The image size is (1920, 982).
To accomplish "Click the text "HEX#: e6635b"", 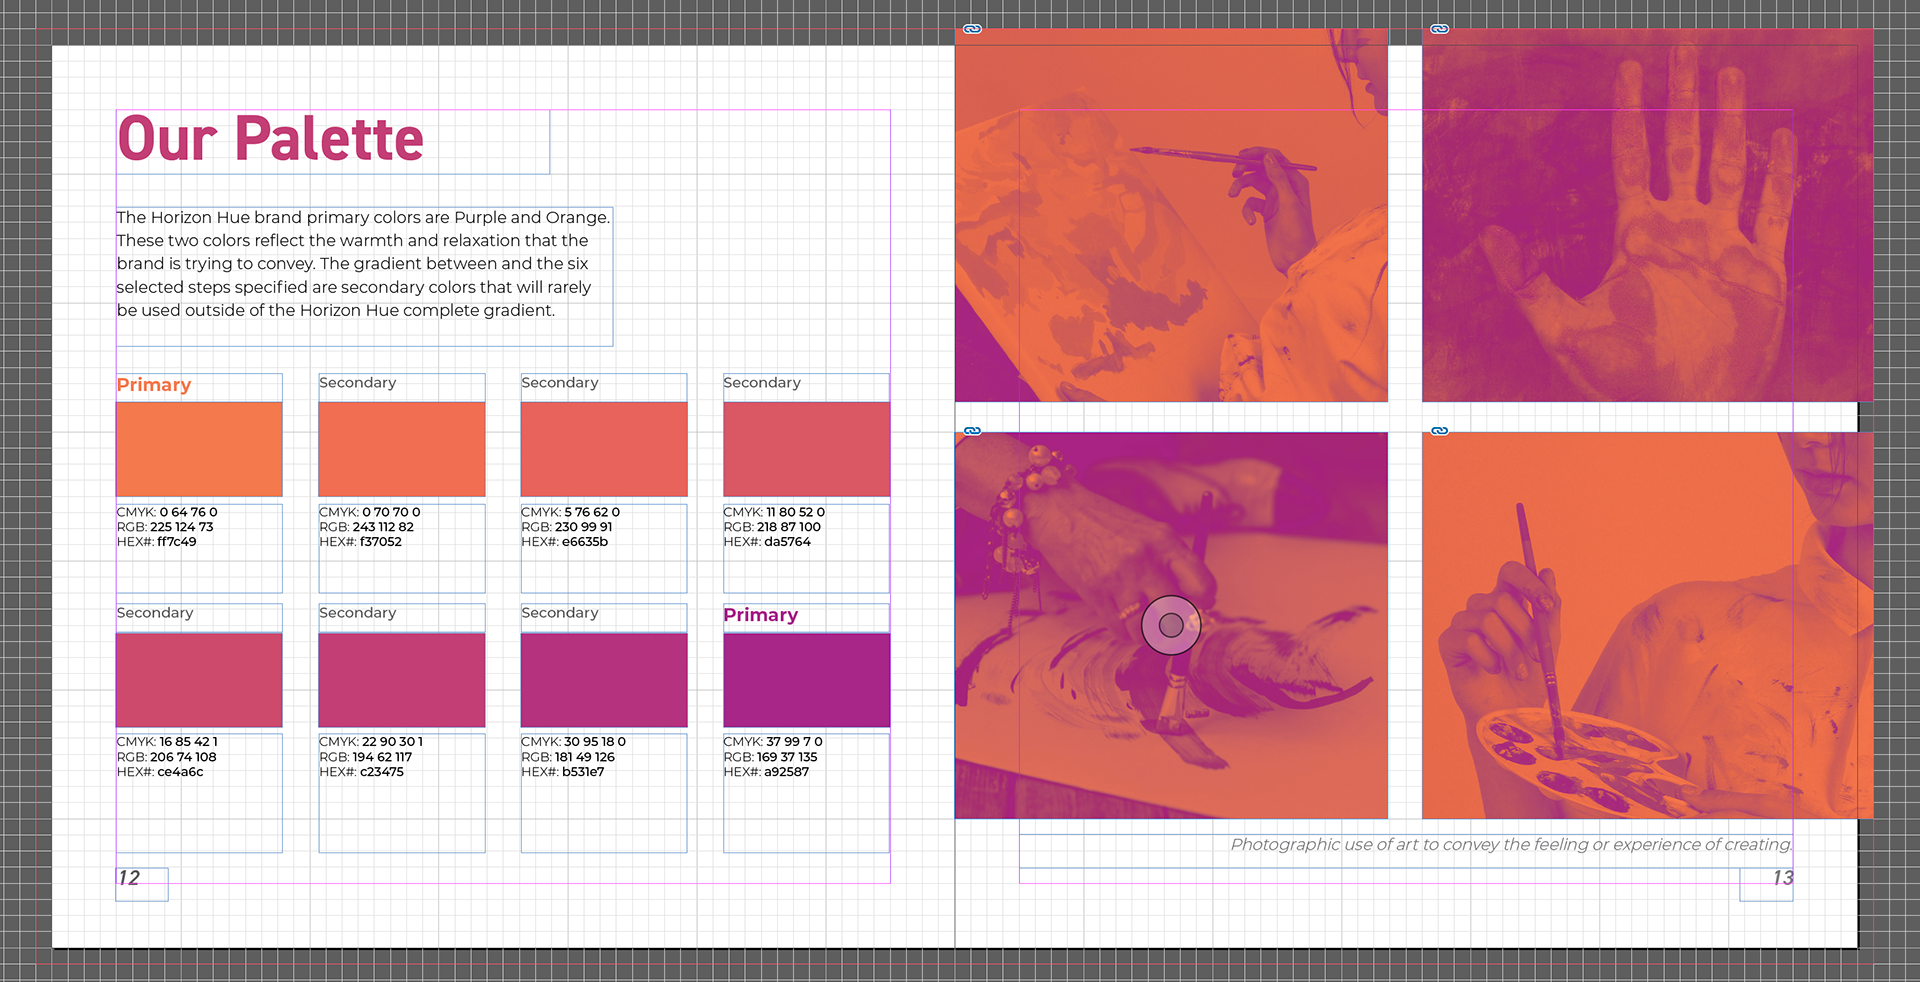I will (565, 542).
